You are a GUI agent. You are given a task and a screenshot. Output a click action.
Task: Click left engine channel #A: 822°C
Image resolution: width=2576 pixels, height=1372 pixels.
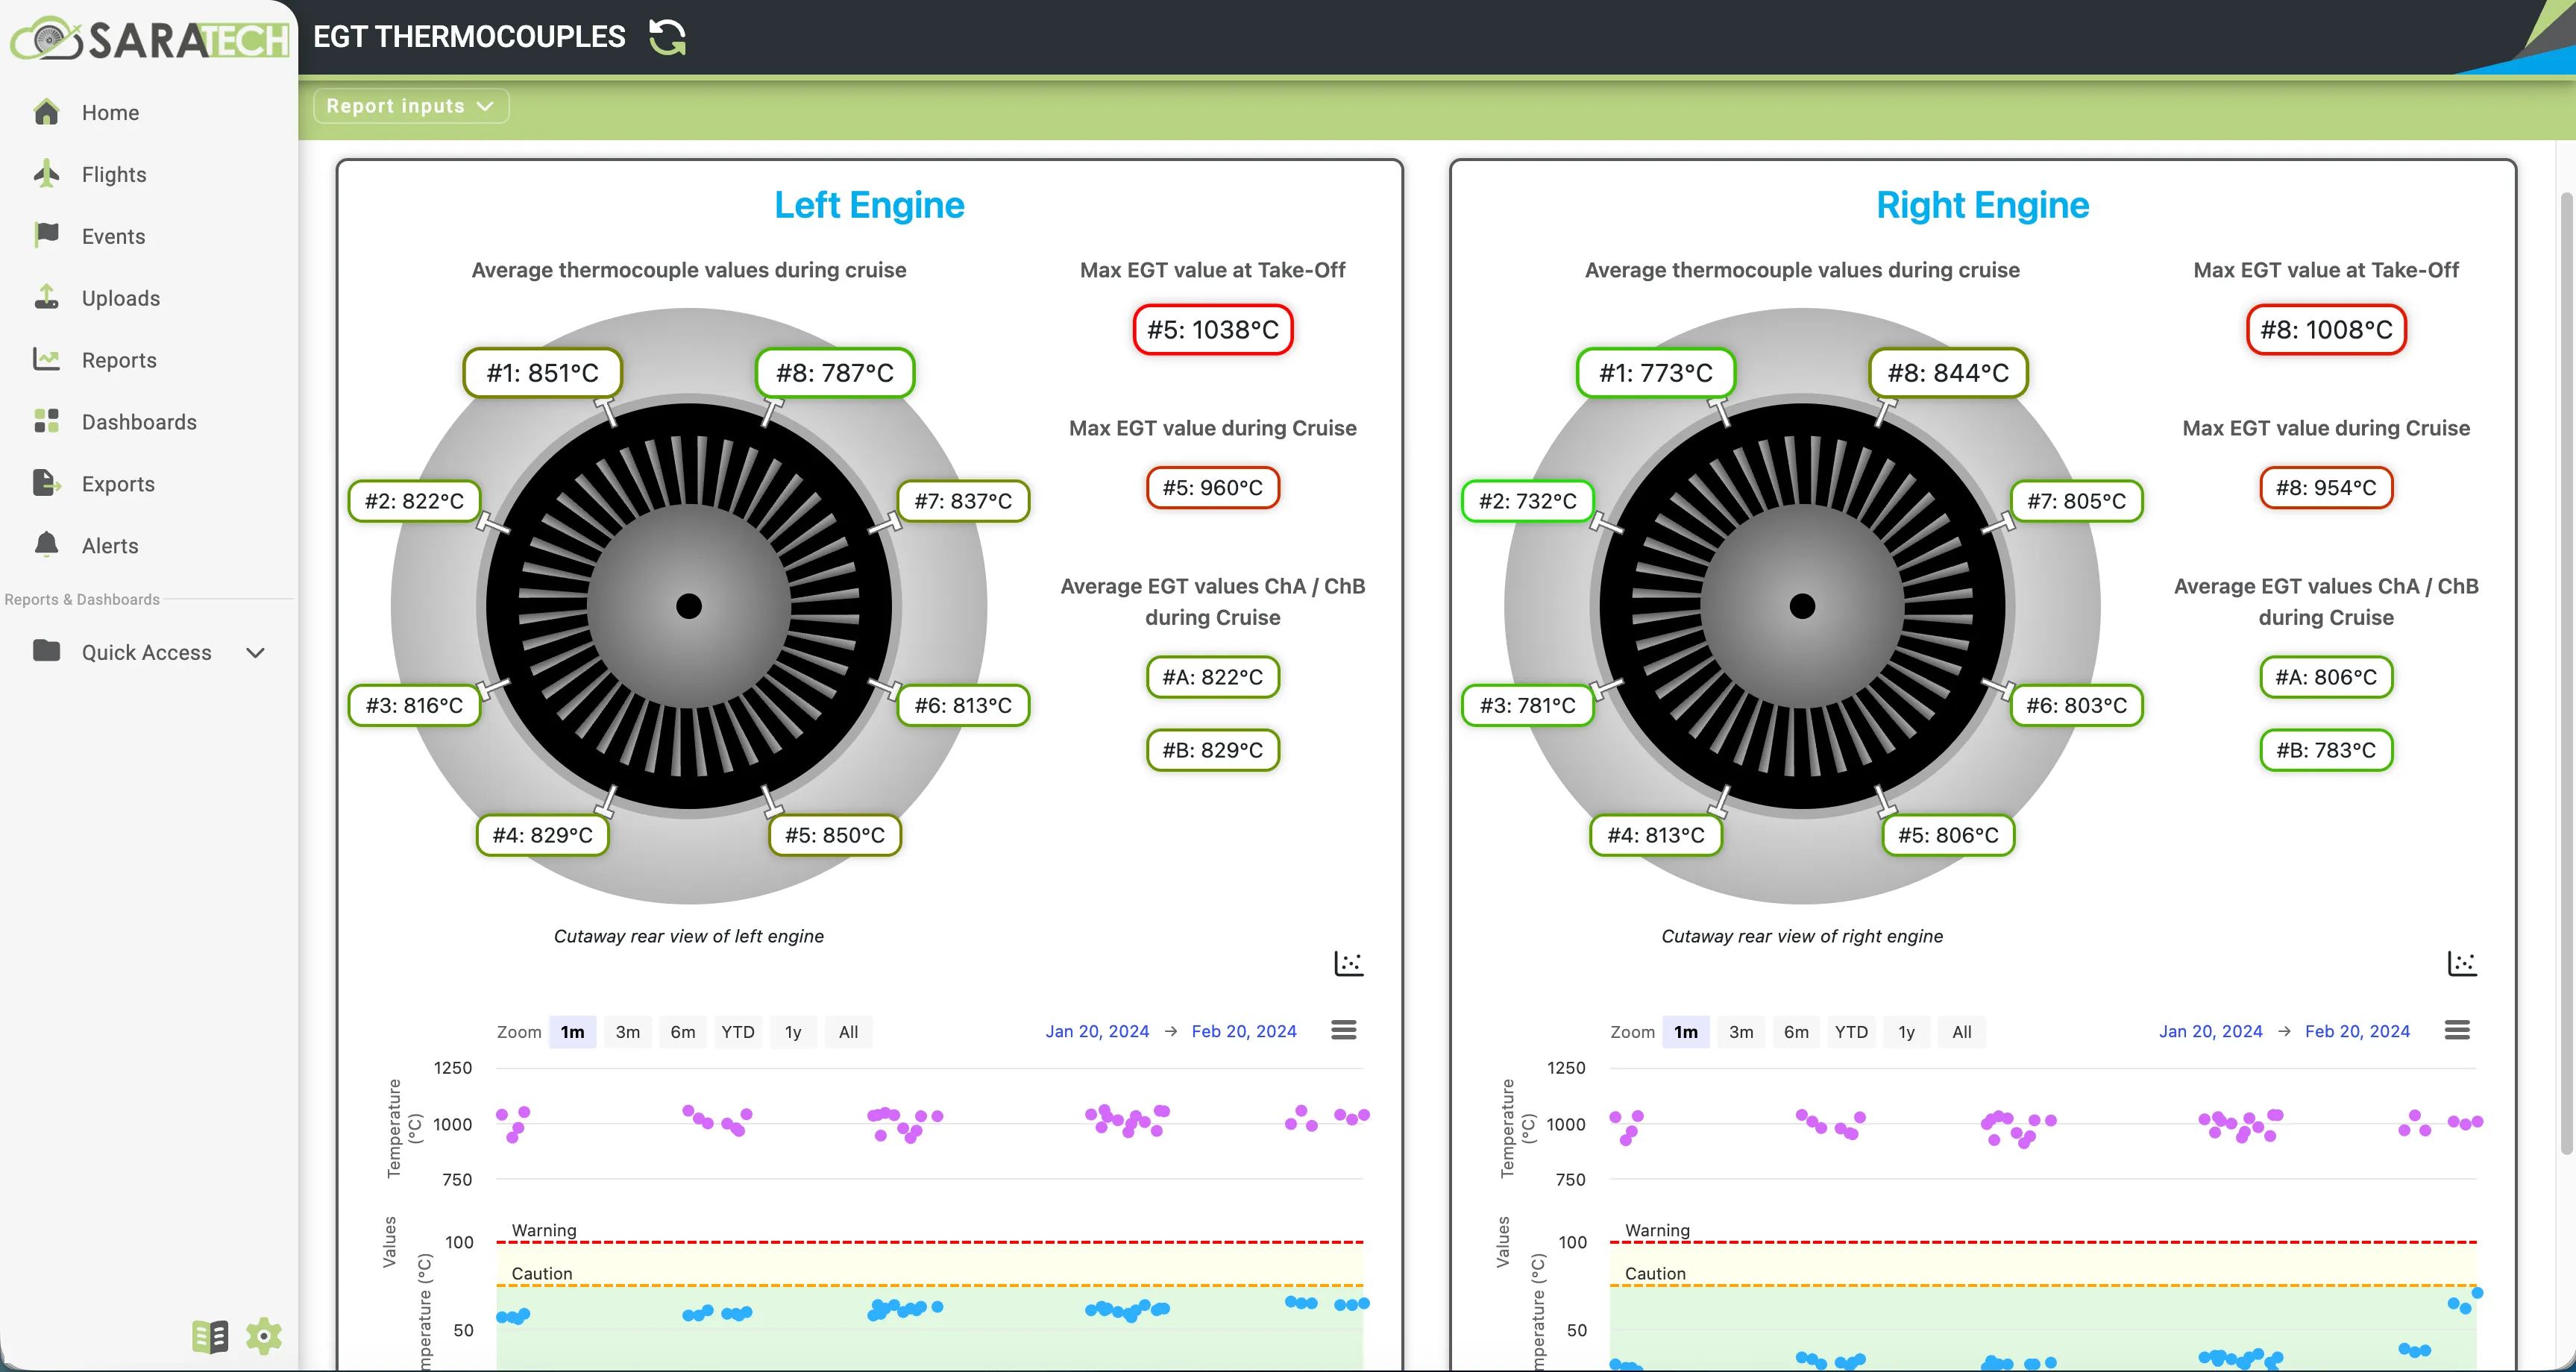pos(1213,677)
